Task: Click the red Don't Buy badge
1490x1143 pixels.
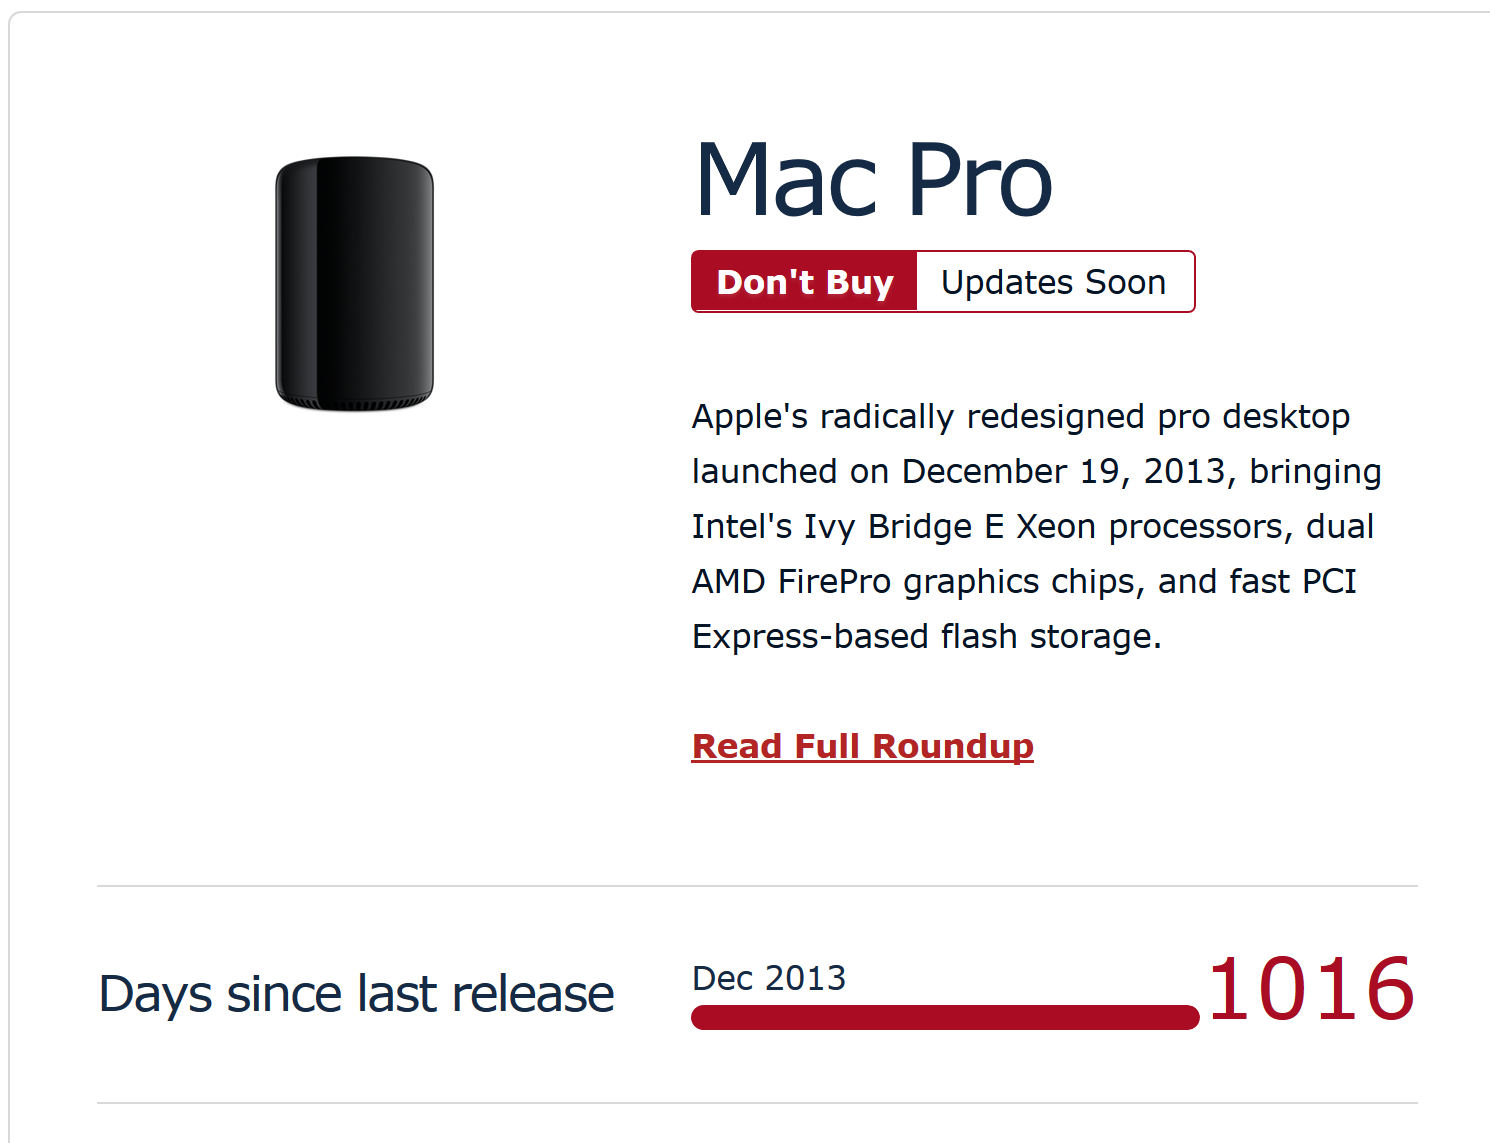Action: point(805,282)
